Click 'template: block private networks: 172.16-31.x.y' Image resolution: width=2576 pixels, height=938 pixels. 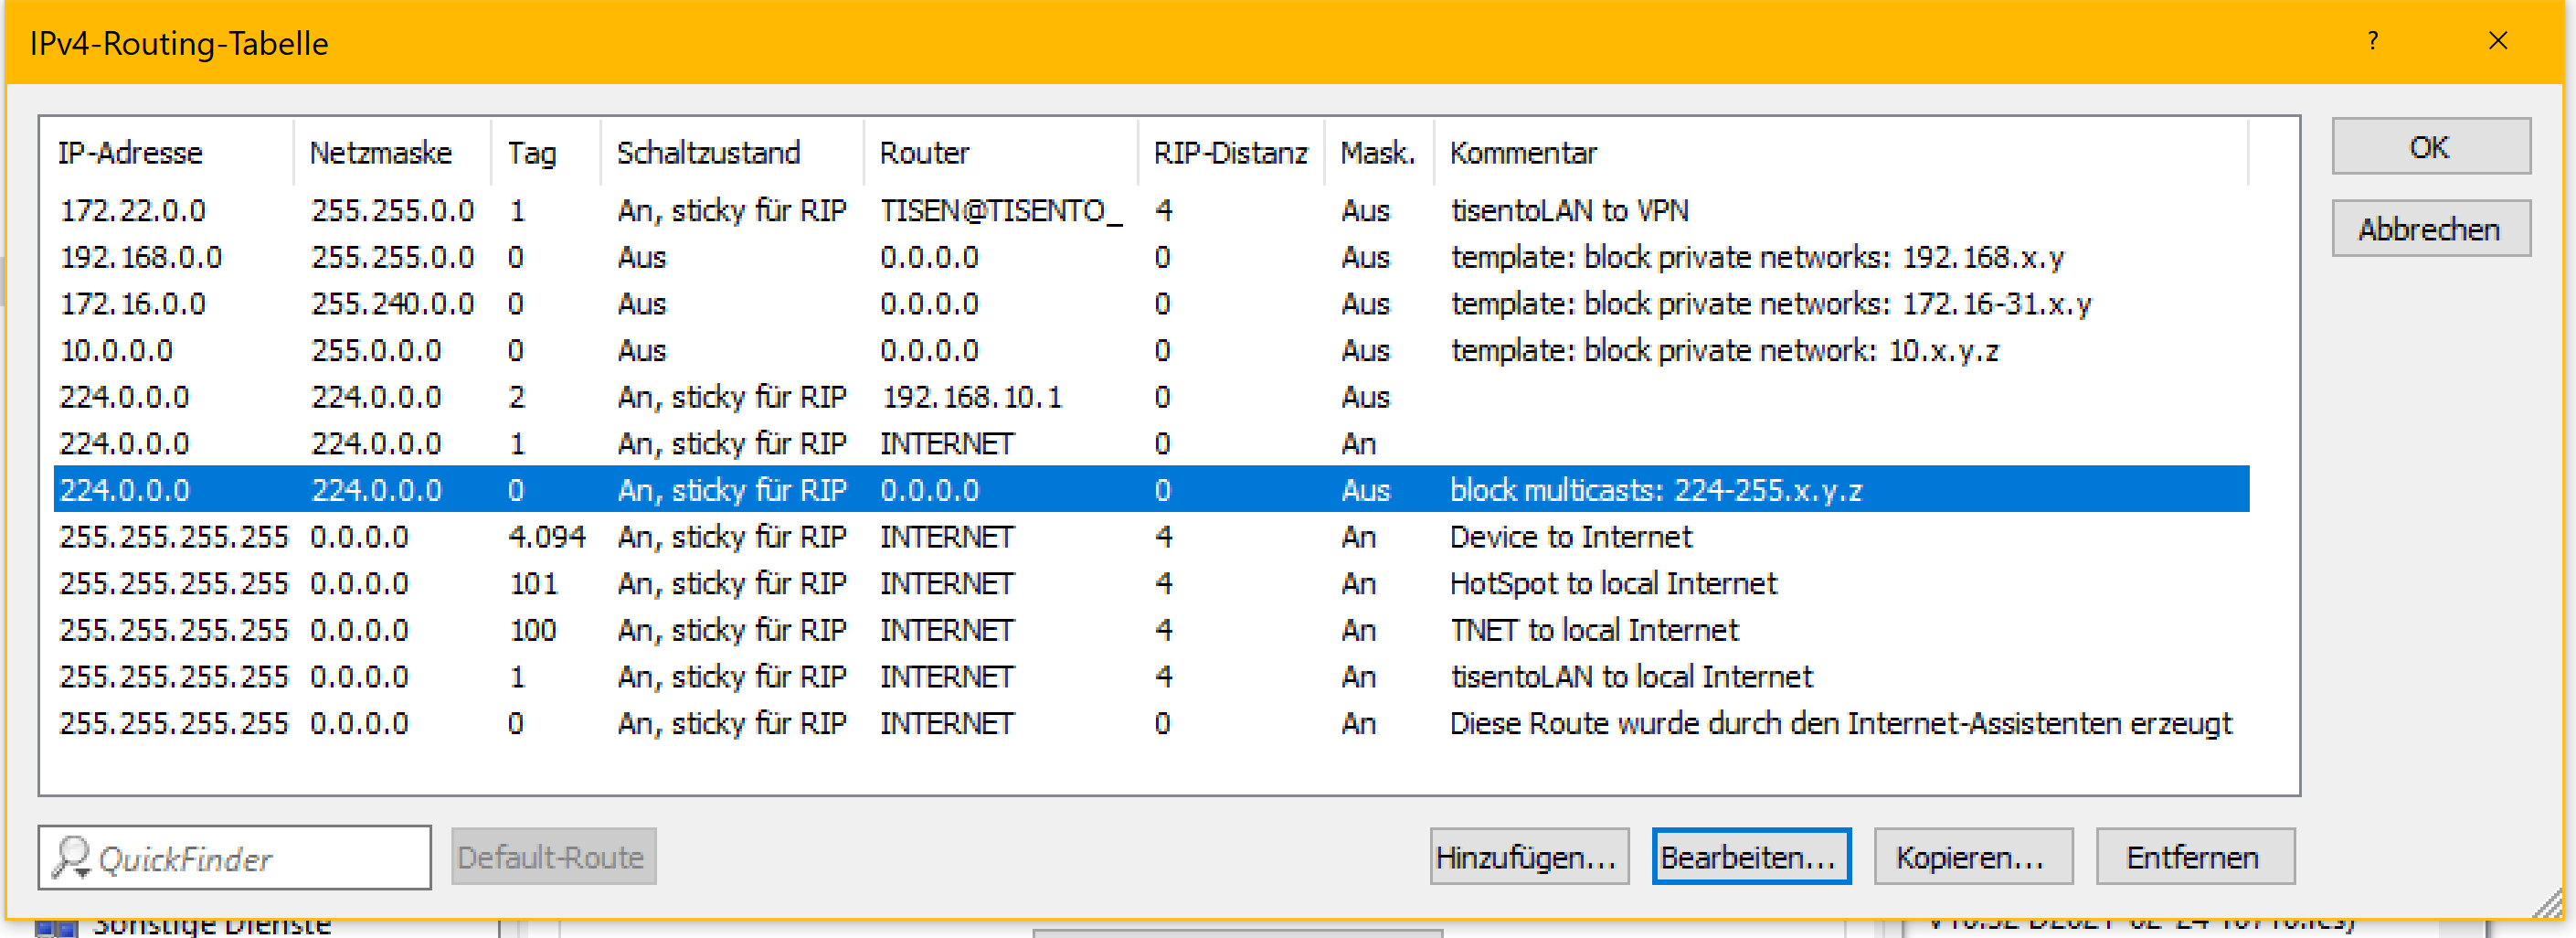(x=1771, y=304)
